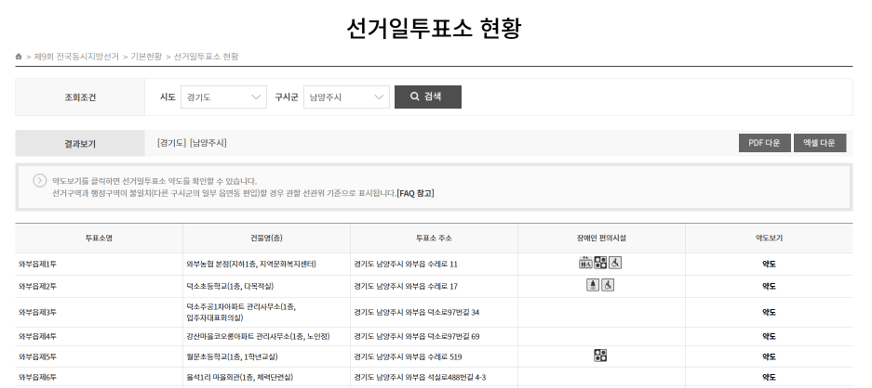Image resolution: width=872 pixels, height=388 pixels.
Task: Open the 기본현황 breadcrumb link
Action: point(146,57)
